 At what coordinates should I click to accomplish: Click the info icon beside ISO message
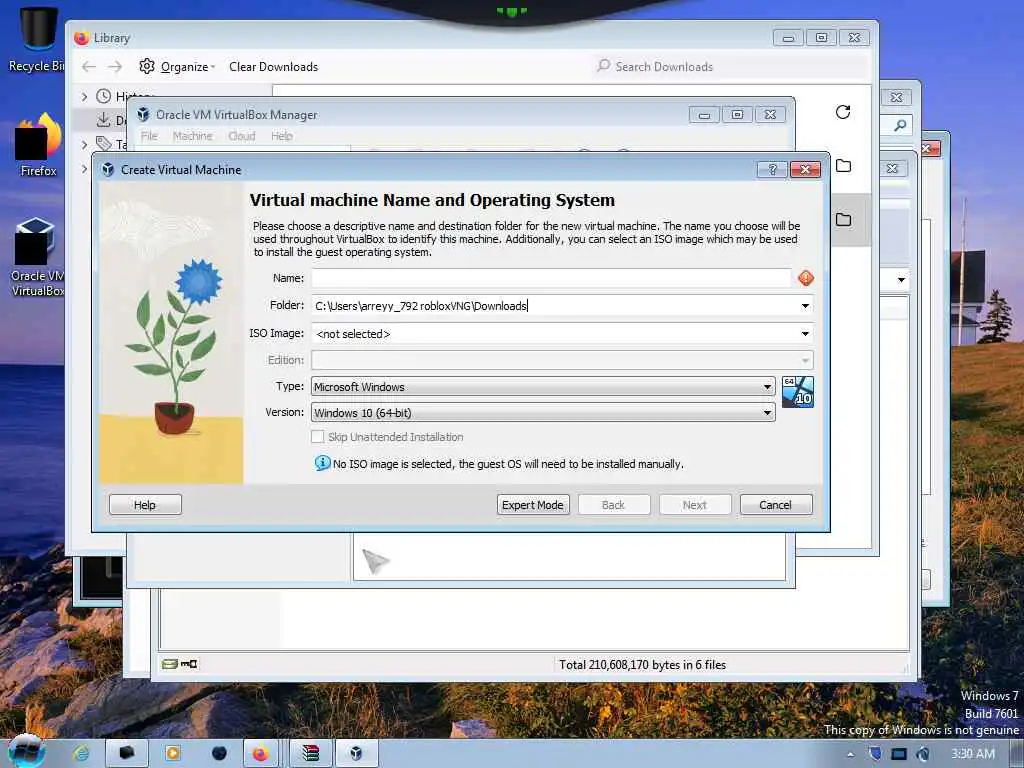pos(322,463)
